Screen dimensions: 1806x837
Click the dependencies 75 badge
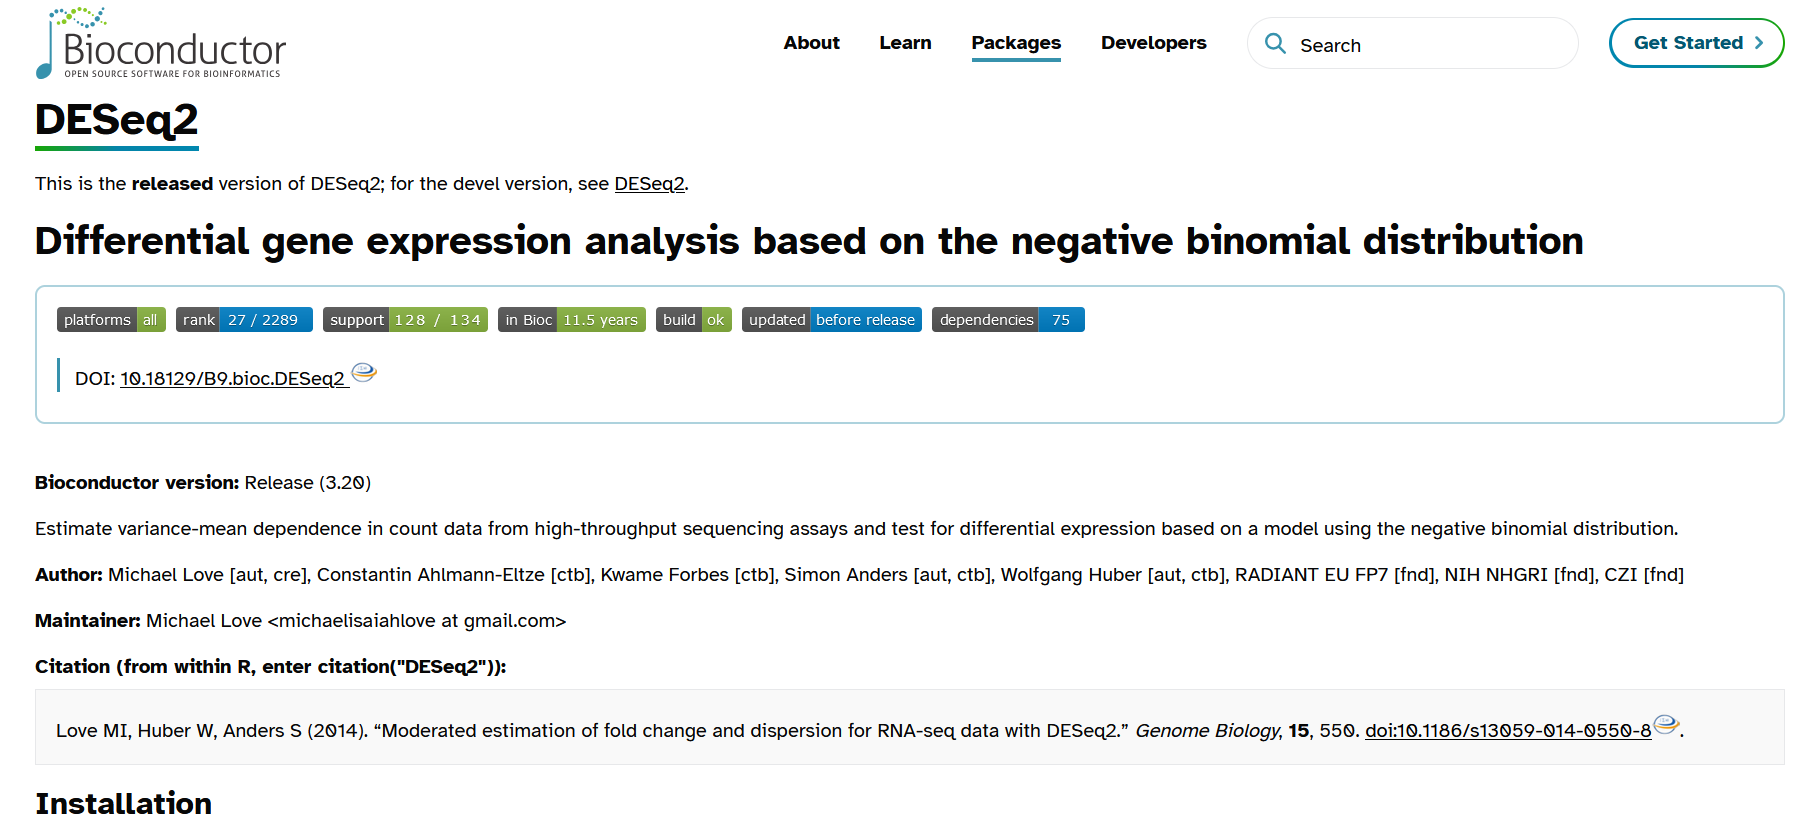(1008, 319)
